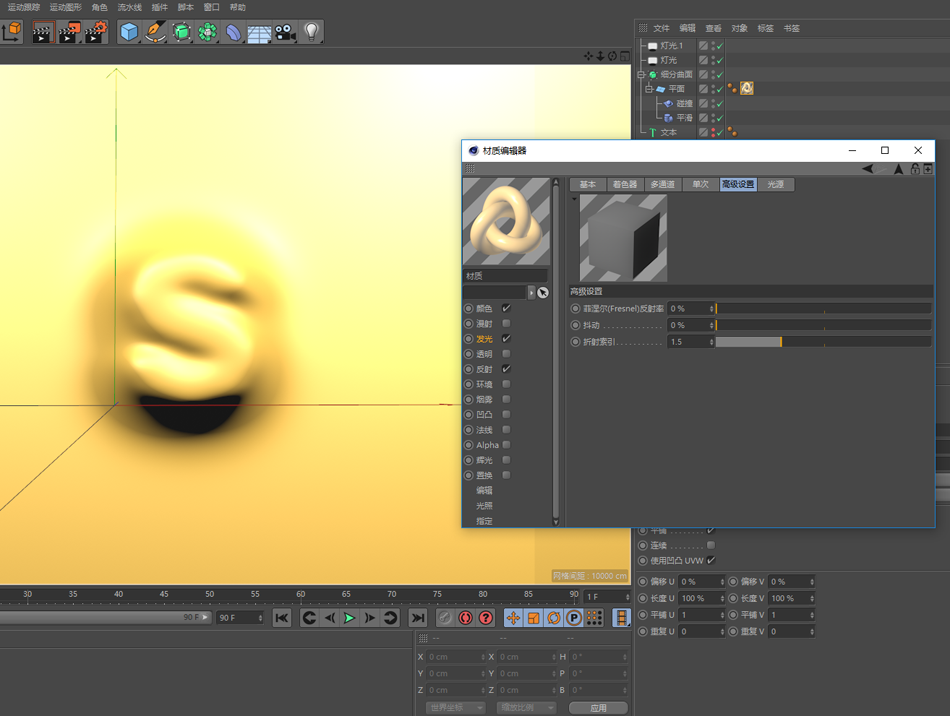Switch to the 光源 tab

(776, 184)
